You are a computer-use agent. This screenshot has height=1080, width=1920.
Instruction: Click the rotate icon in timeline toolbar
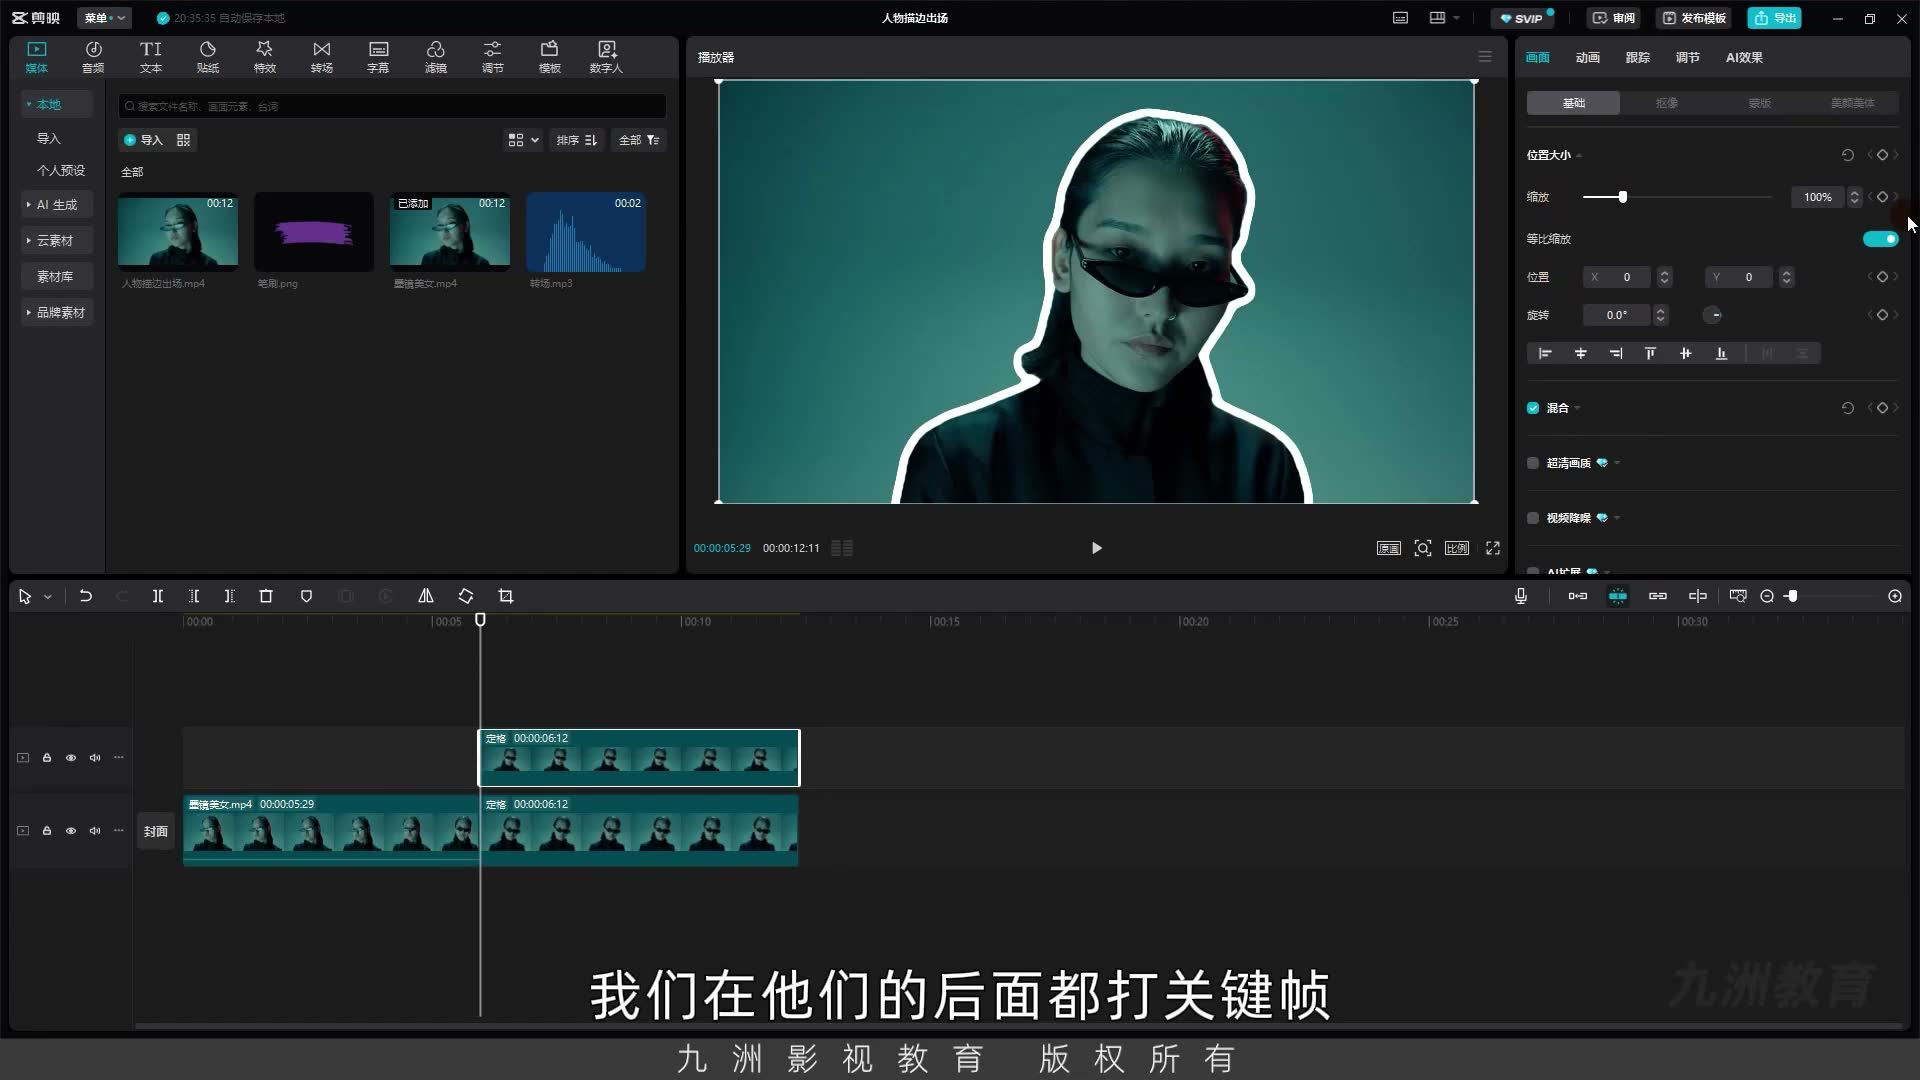click(466, 596)
